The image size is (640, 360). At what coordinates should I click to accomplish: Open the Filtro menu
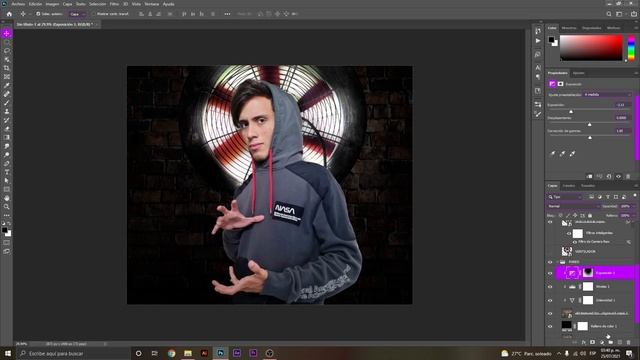click(x=114, y=4)
